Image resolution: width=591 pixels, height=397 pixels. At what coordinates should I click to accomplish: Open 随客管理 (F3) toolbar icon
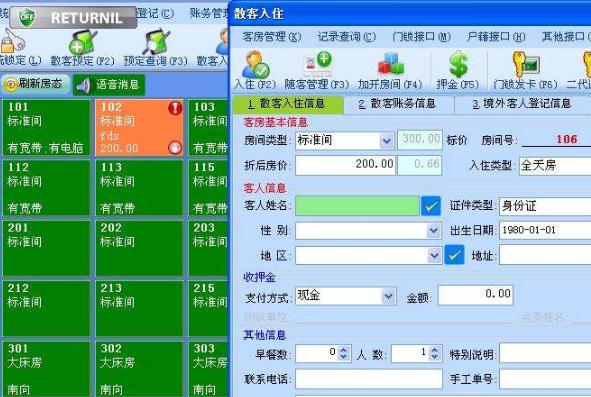pos(318,65)
